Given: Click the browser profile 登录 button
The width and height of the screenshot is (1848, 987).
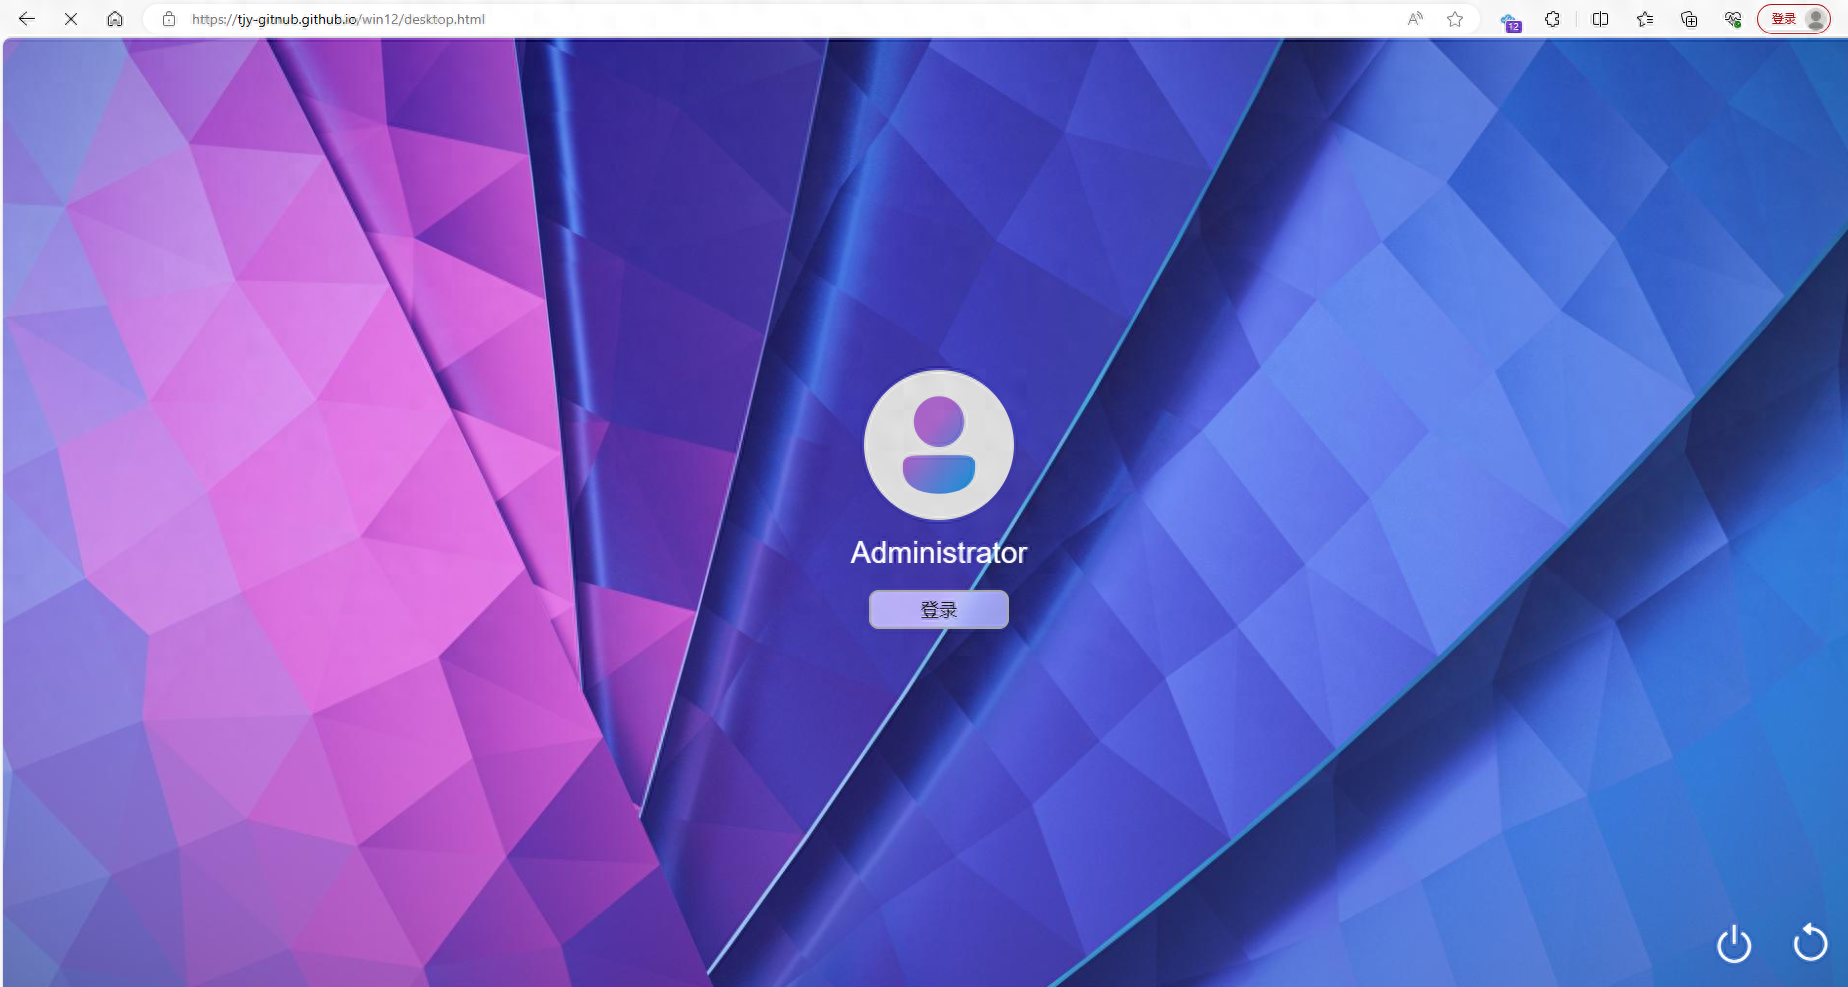Looking at the screenshot, I should point(1795,19).
